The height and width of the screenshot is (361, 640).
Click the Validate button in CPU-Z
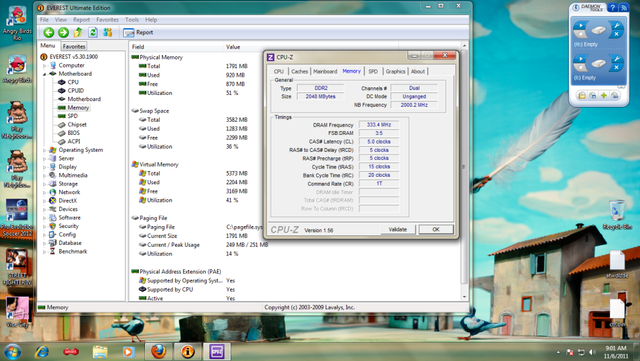coord(398,230)
